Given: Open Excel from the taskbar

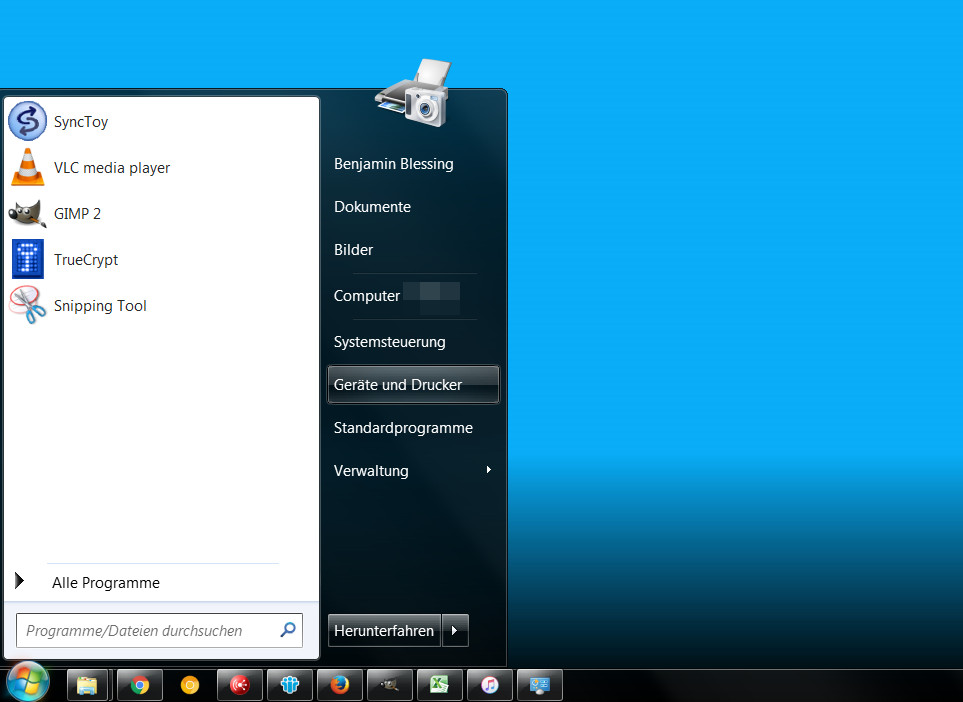Looking at the screenshot, I should (440, 684).
